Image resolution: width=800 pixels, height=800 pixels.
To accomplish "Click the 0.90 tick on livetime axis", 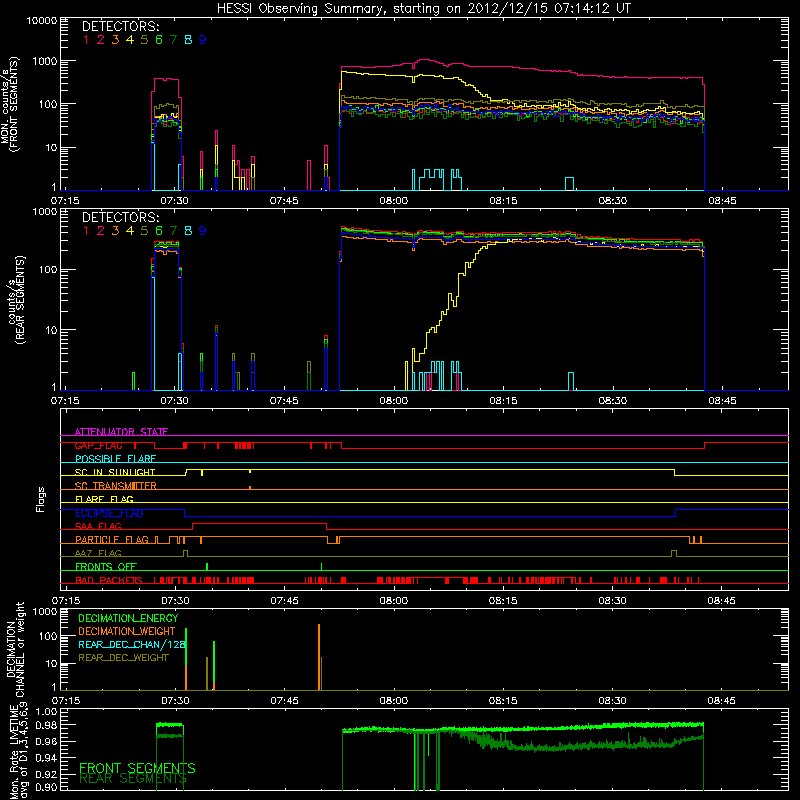I will tap(46, 787).
